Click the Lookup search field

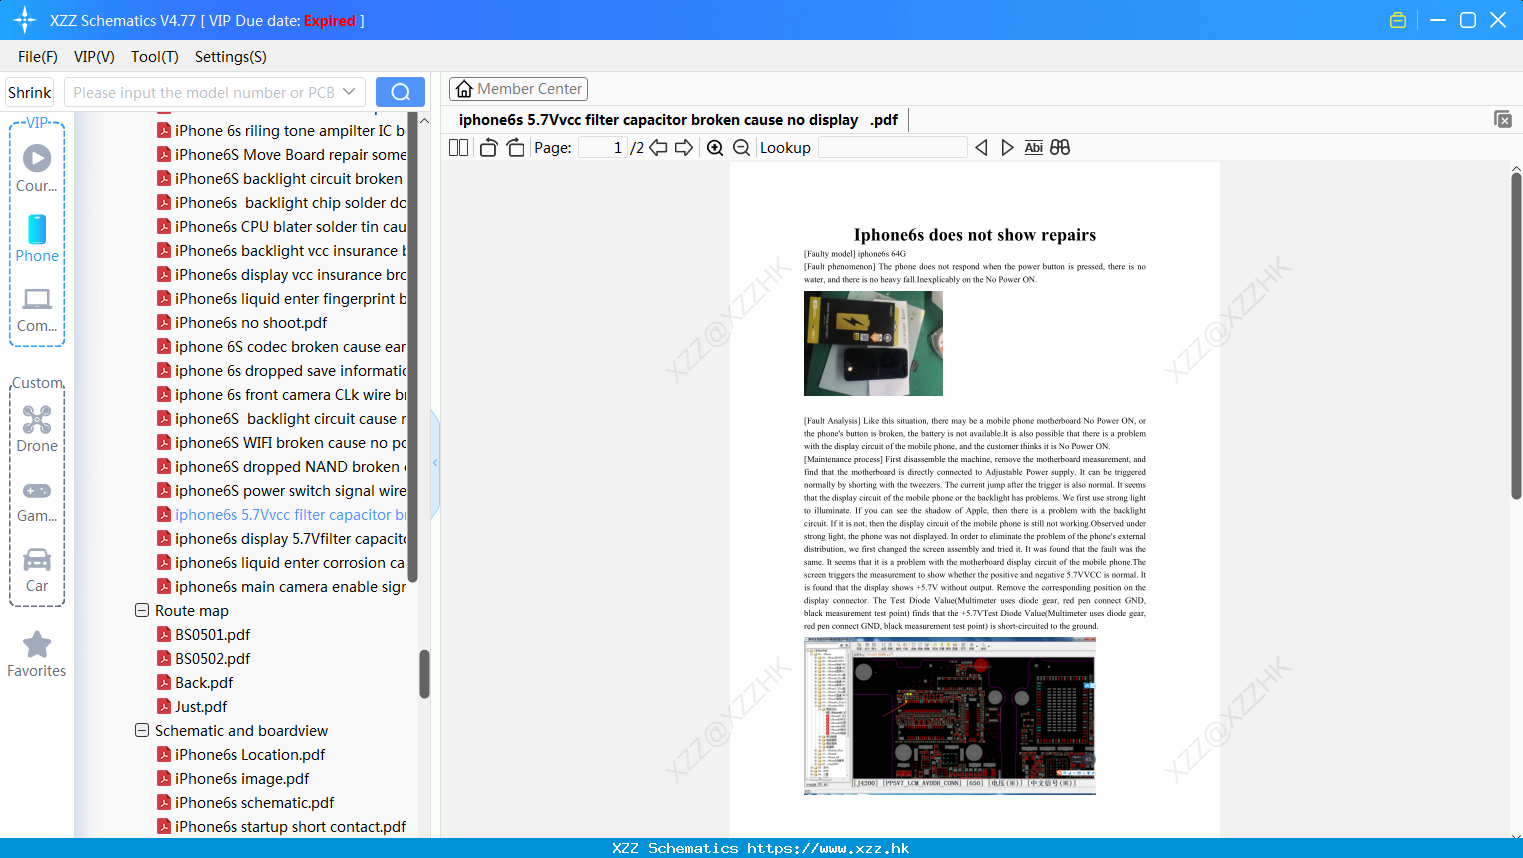tap(893, 148)
